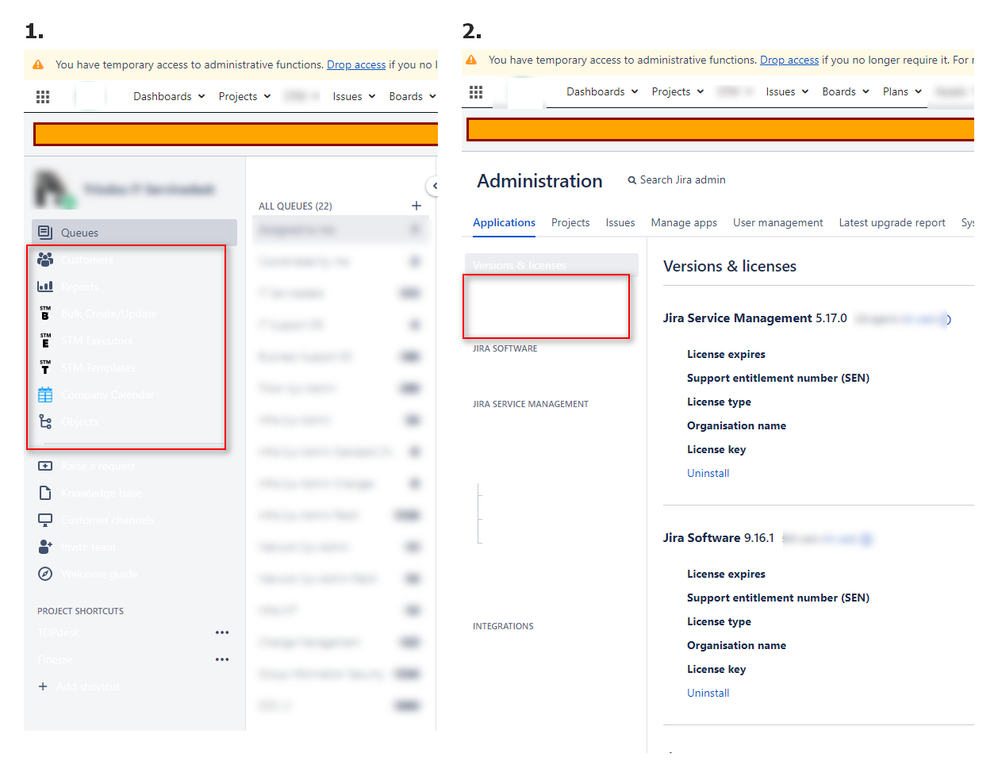Select Queues in the project sidebar
The image size is (998, 777).
(x=134, y=232)
